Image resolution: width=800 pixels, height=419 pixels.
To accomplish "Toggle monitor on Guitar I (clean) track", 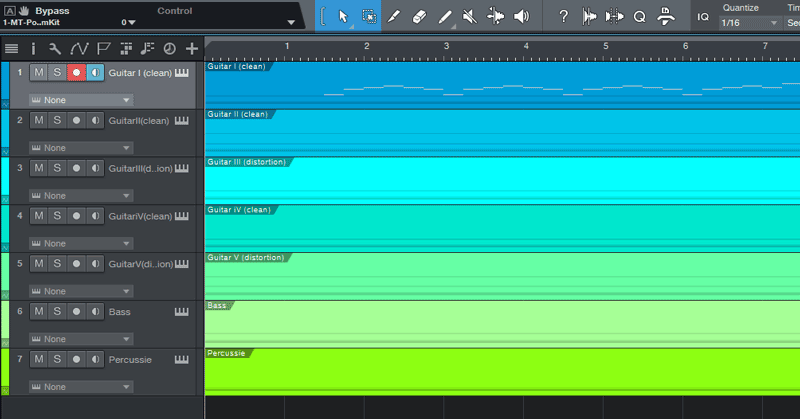I will [x=95, y=72].
